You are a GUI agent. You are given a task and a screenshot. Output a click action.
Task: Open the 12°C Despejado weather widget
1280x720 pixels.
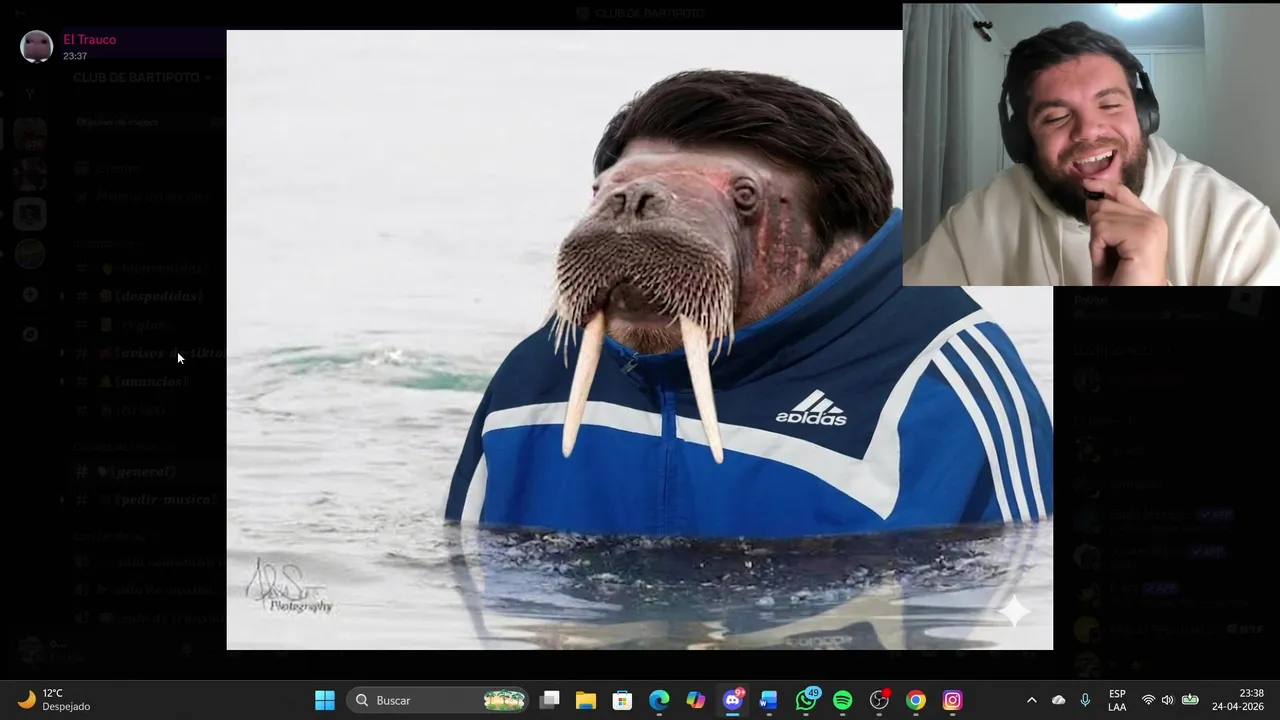(x=55, y=700)
